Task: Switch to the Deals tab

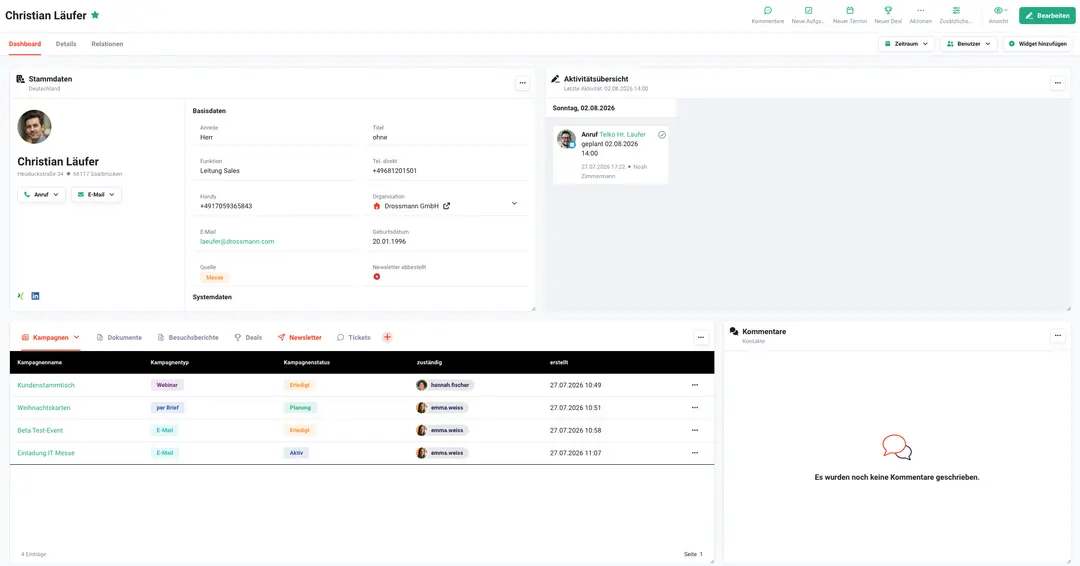Action: tap(248, 337)
